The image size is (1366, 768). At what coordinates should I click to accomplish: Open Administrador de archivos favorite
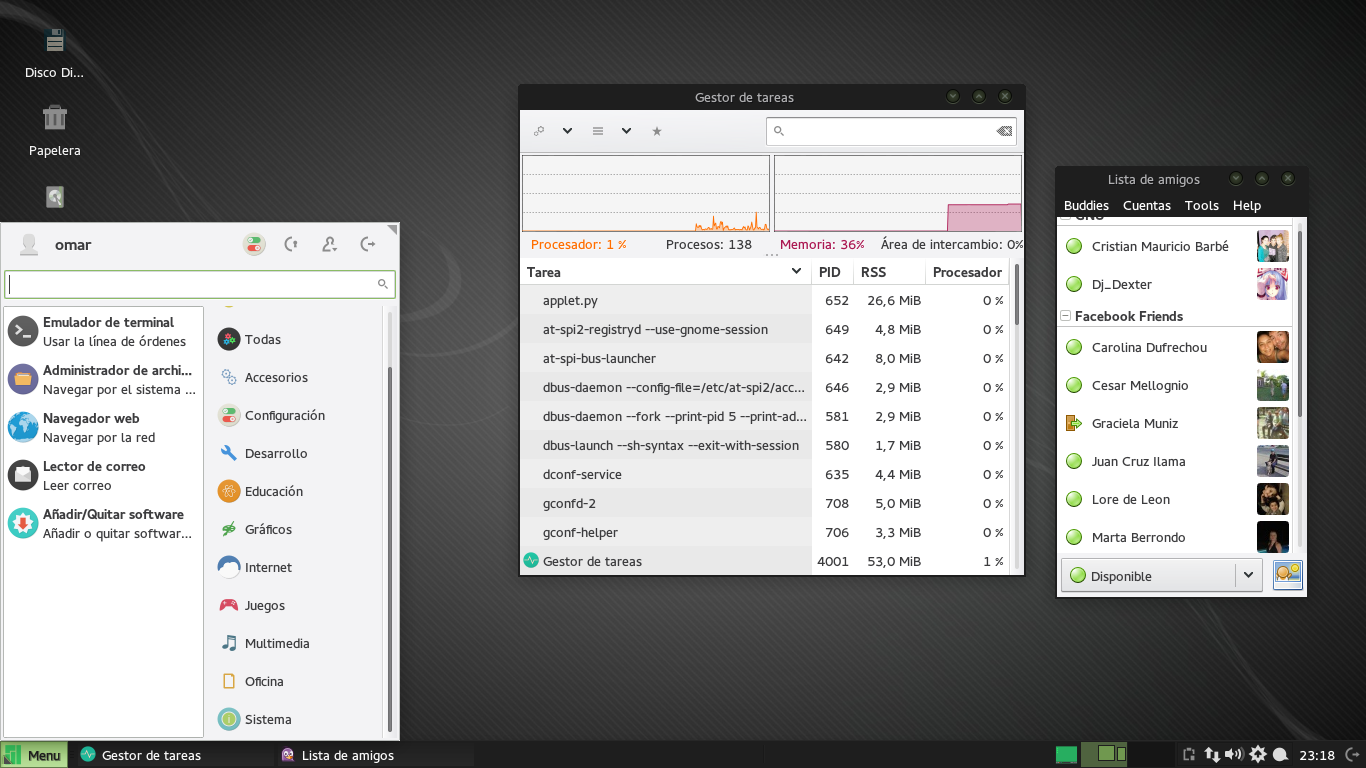click(x=103, y=380)
